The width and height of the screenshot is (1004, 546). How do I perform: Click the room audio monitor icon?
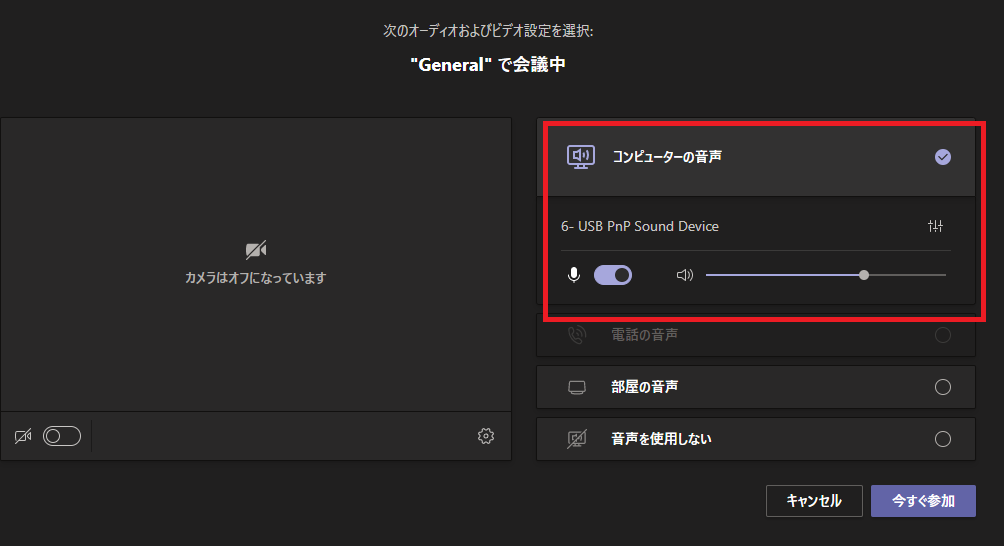[577, 387]
